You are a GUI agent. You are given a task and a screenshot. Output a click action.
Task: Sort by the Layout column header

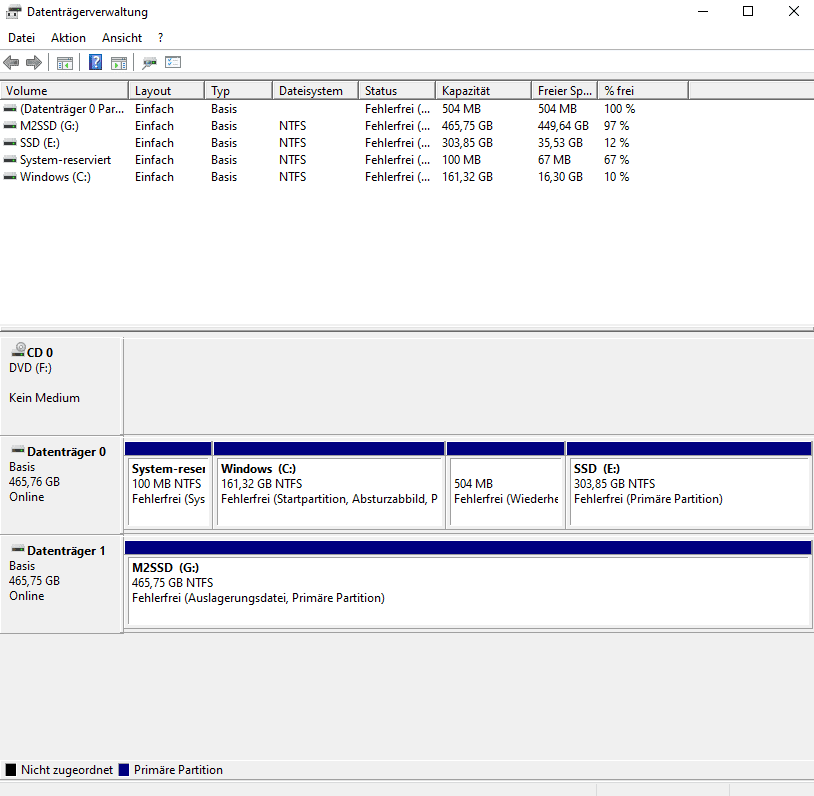click(166, 91)
